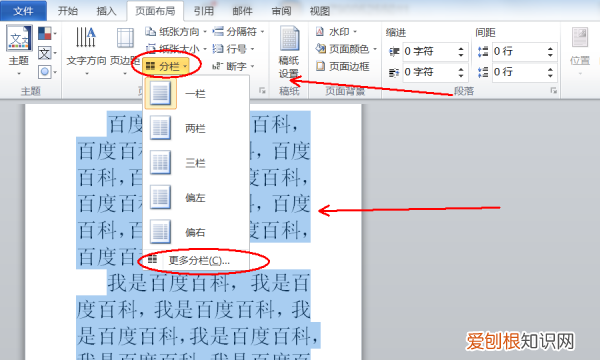Open theme colors dropdown
The image size is (600, 360).
pyautogui.click(x=47, y=33)
